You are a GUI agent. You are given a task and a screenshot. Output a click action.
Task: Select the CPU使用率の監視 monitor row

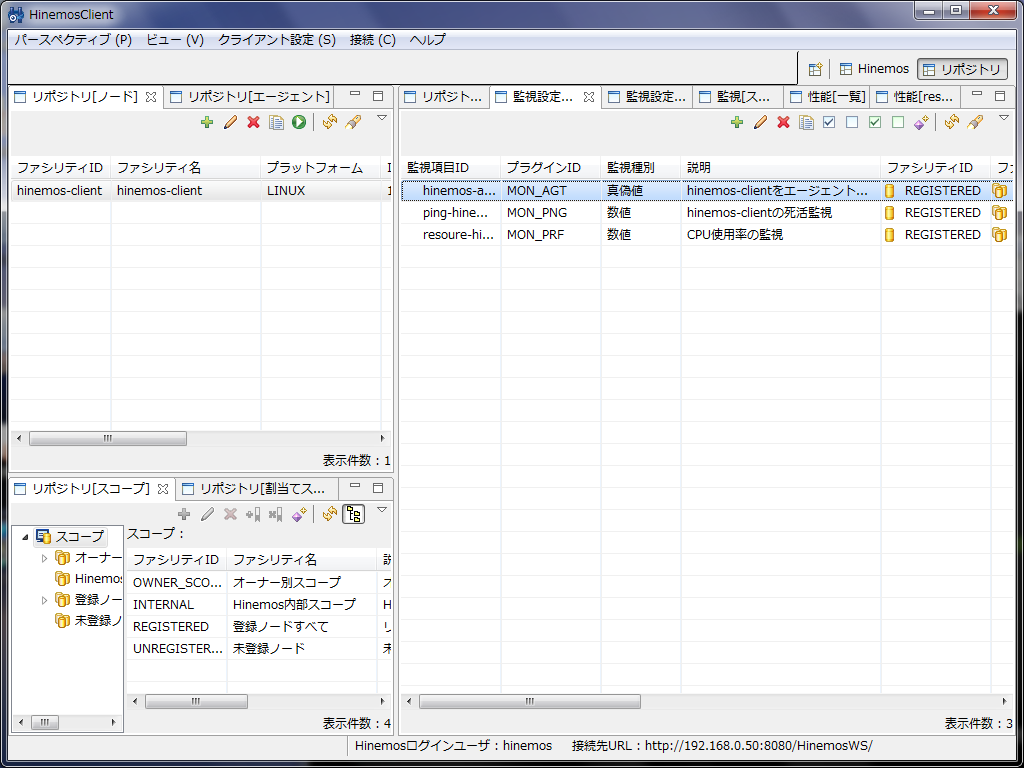click(706, 234)
